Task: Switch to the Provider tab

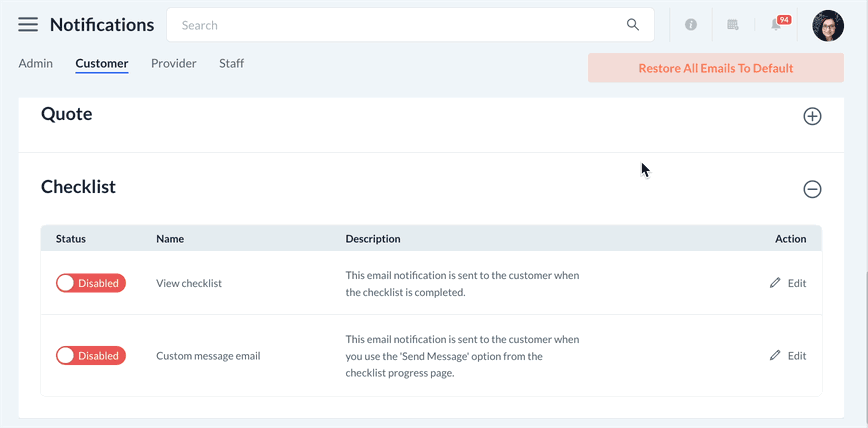Action: coord(173,63)
